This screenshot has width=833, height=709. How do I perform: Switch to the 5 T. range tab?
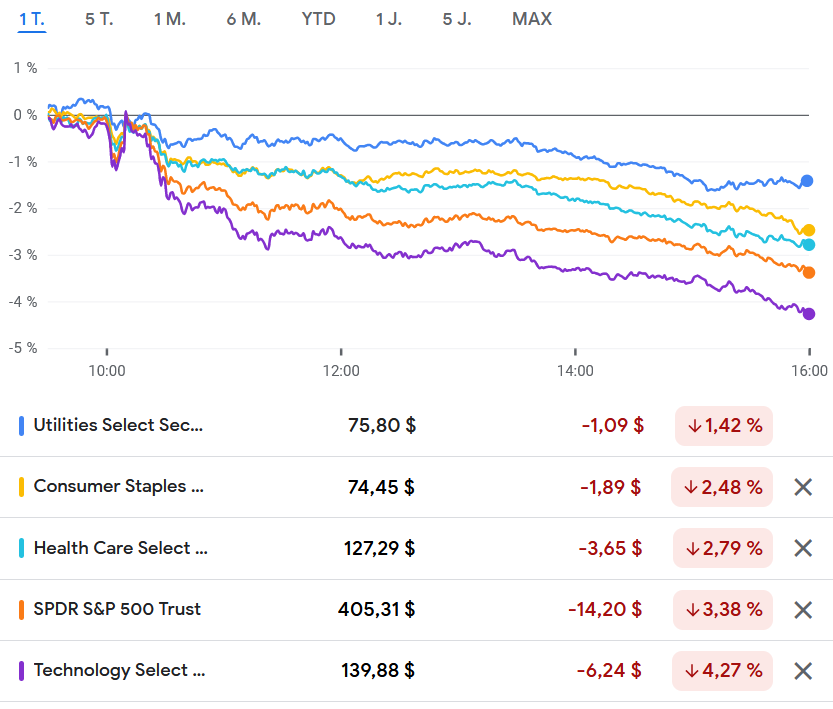(x=99, y=19)
